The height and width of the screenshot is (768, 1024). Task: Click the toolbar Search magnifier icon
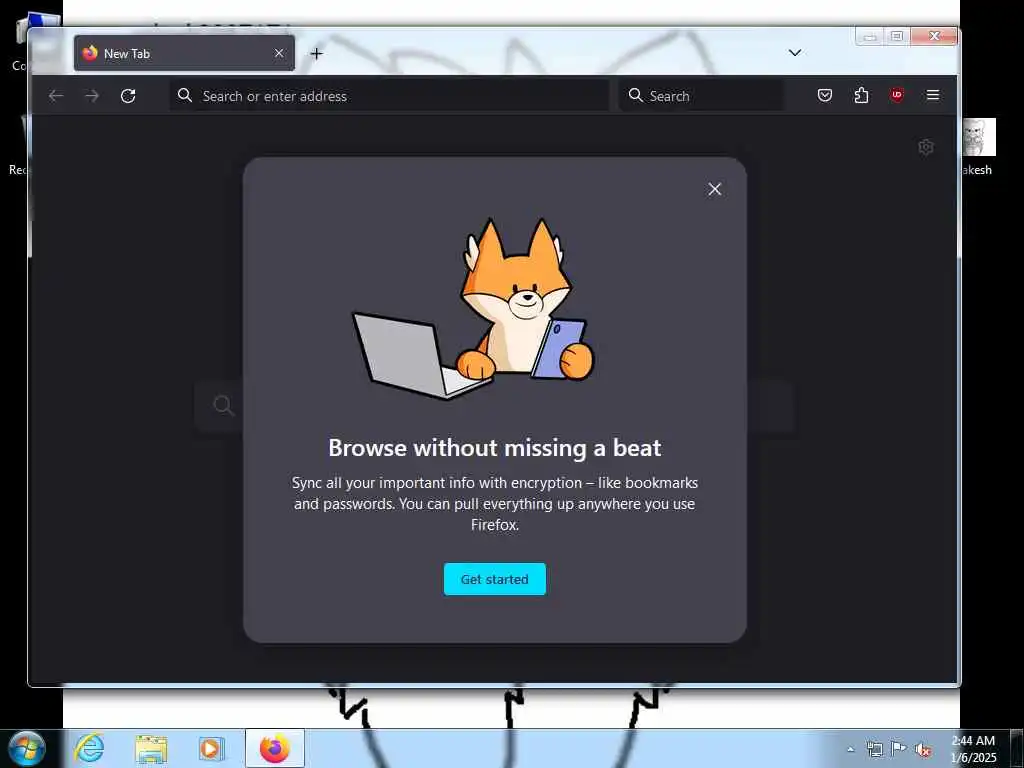coord(635,95)
